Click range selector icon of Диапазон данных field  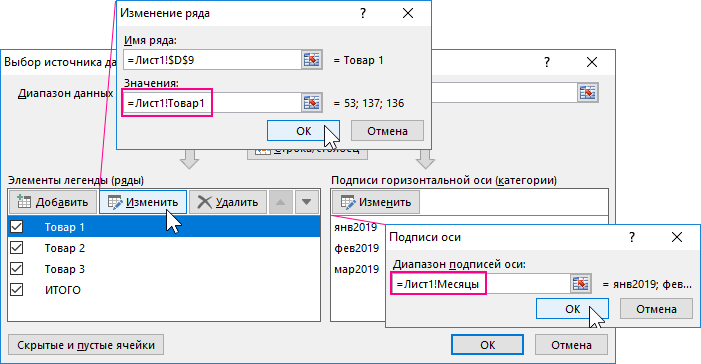coord(587,93)
